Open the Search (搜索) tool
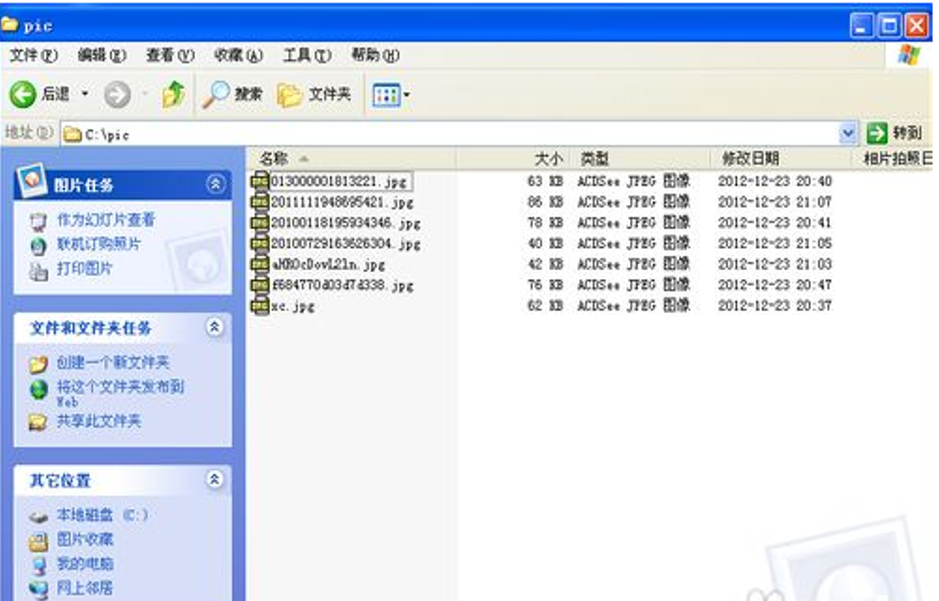Screen dimensions: 939x601 (x=232, y=94)
